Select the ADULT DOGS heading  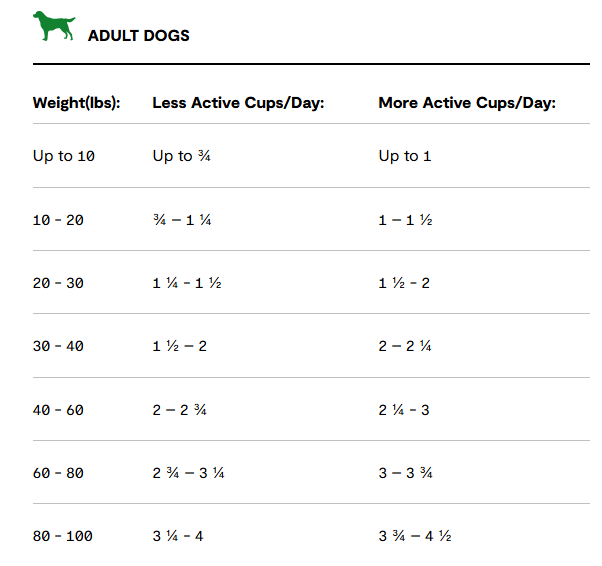[139, 36]
